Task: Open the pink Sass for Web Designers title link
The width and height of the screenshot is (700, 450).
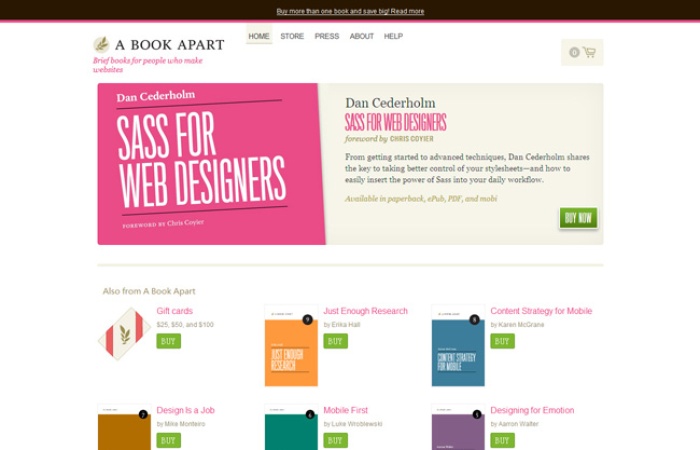Action: click(x=396, y=122)
